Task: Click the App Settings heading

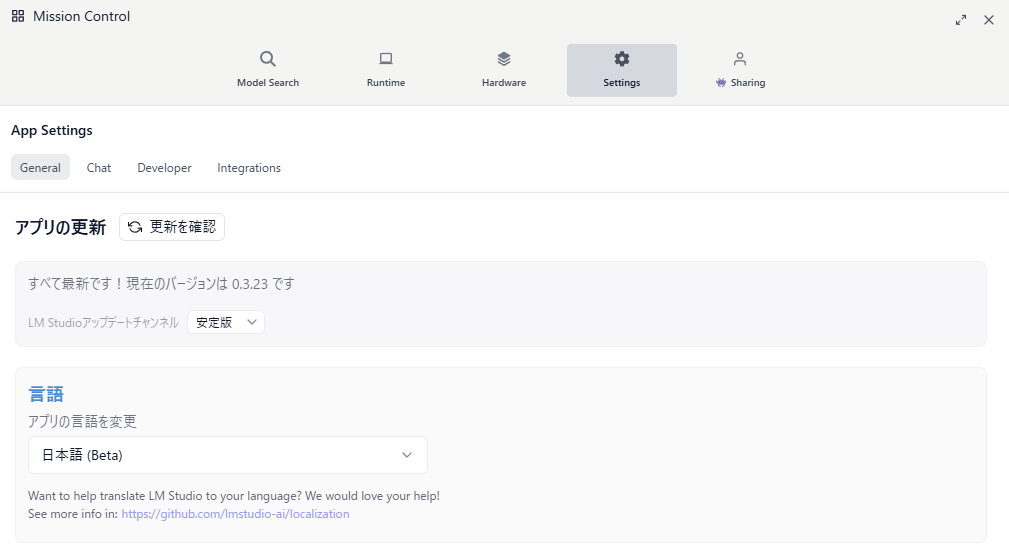Action: click(x=51, y=130)
